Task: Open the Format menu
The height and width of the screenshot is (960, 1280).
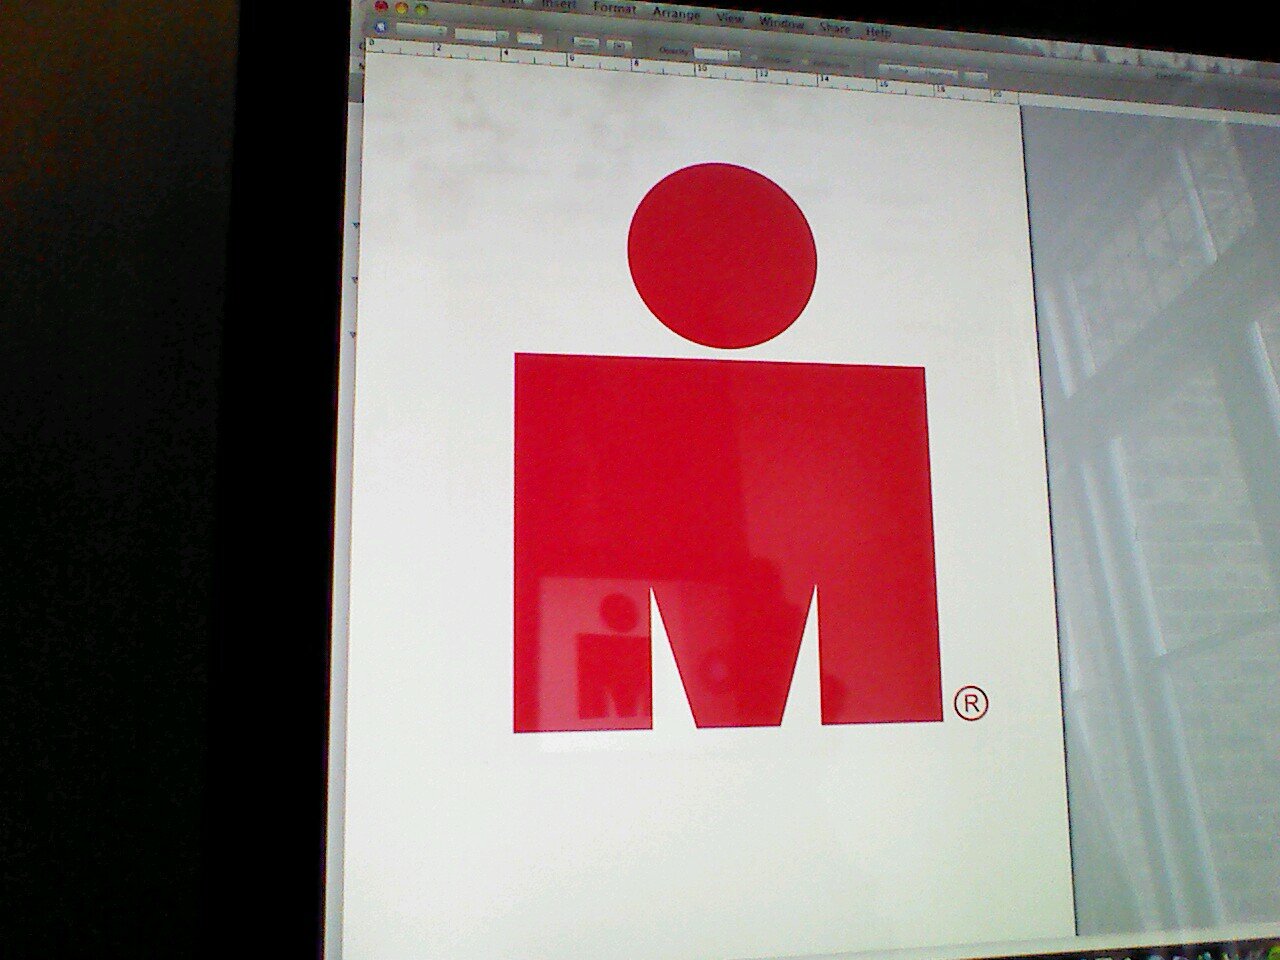Action: point(614,8)
